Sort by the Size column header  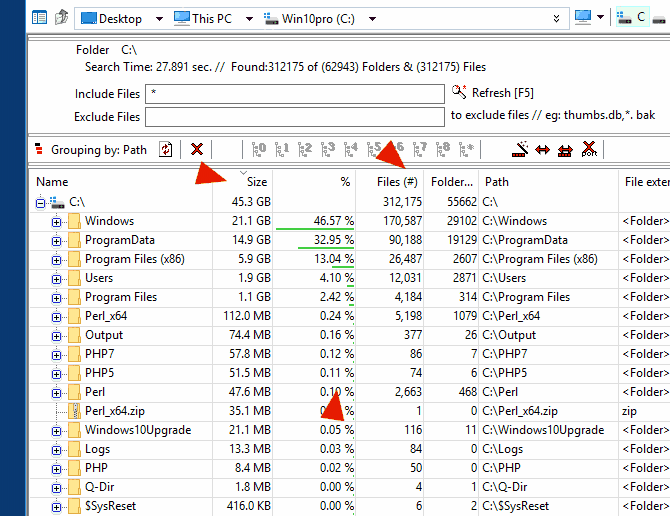click(257, 182)
